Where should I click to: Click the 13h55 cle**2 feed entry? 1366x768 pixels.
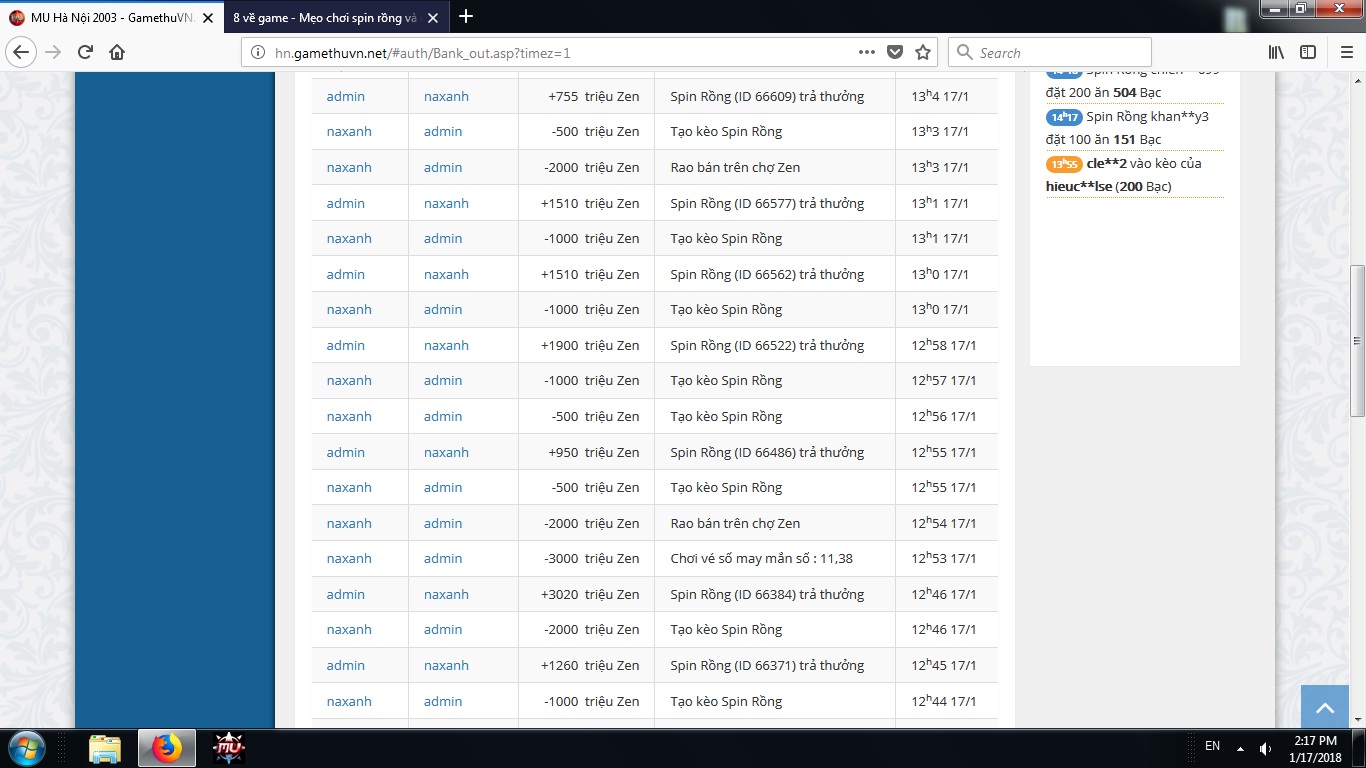pos(1134,175)
